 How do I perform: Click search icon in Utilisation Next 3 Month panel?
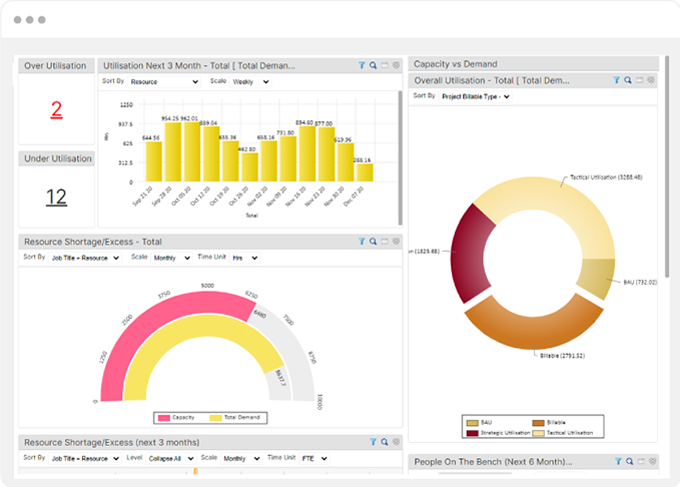373,65
